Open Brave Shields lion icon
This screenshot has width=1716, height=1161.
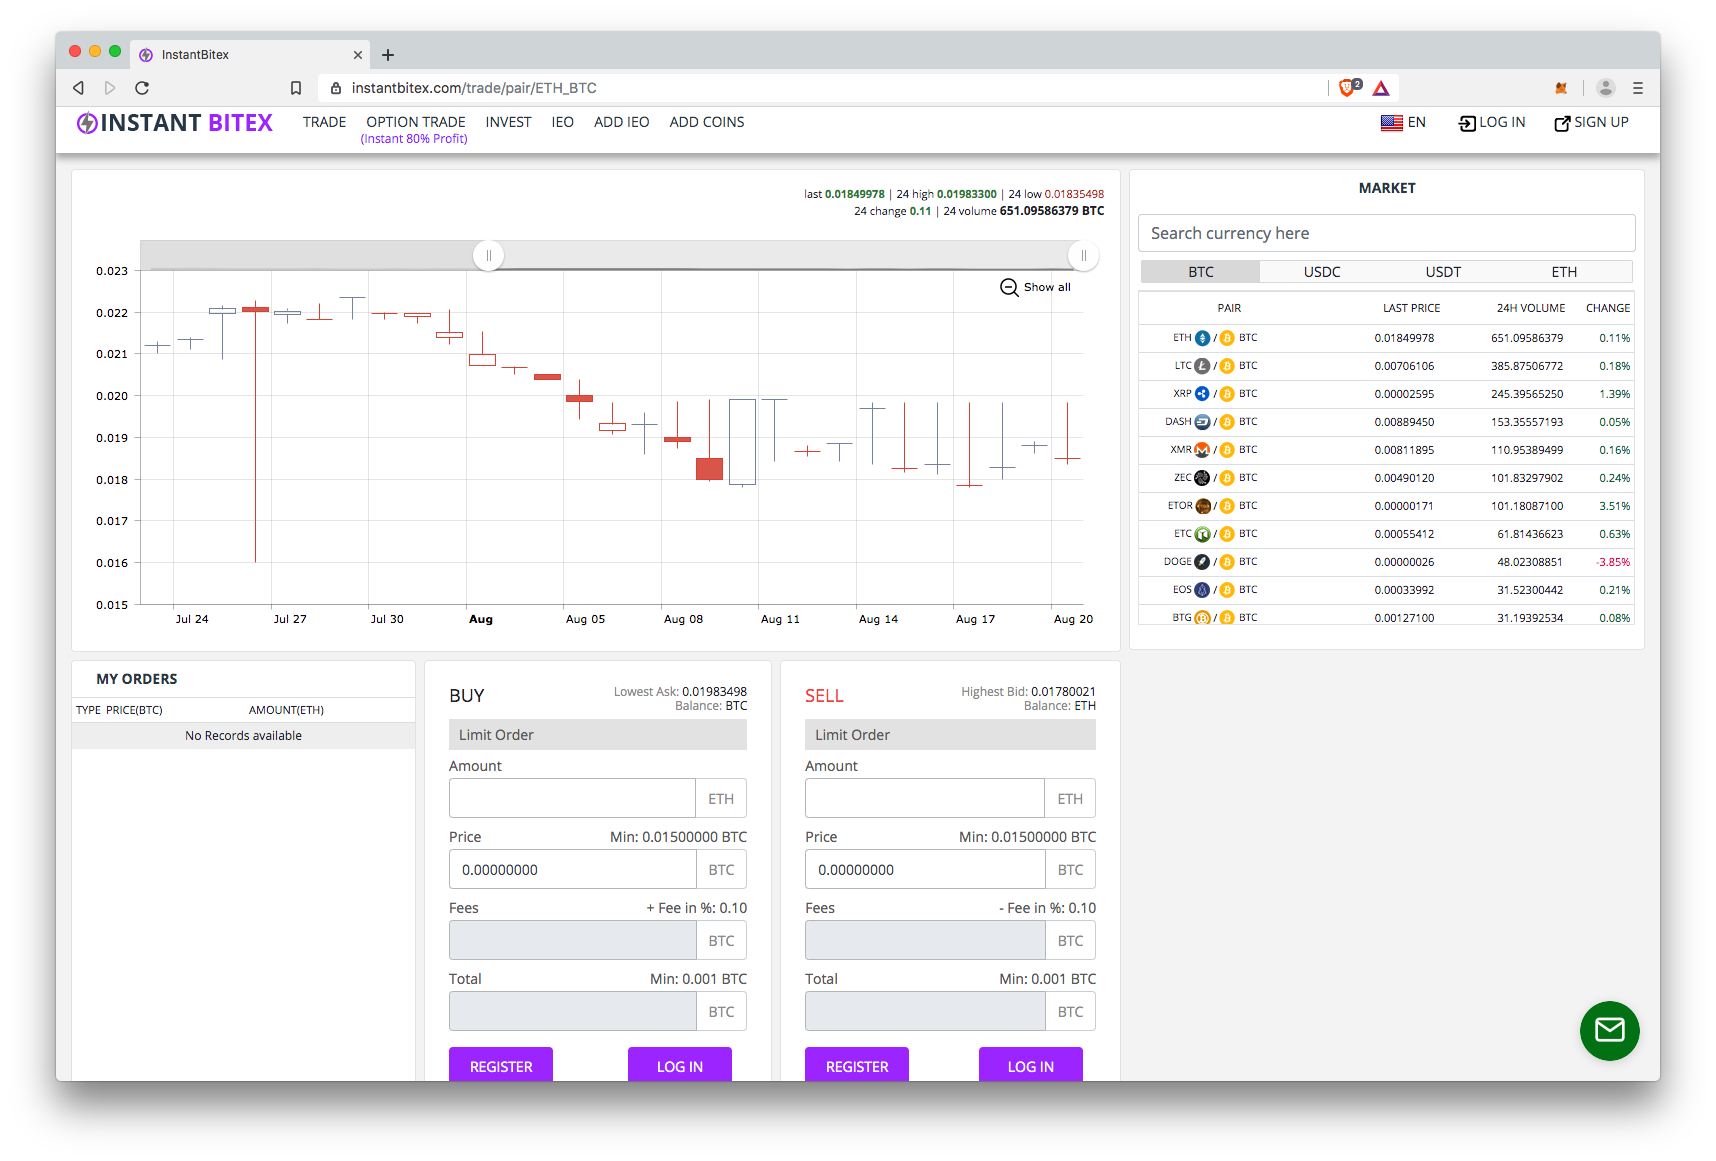tap(1348, 88)
